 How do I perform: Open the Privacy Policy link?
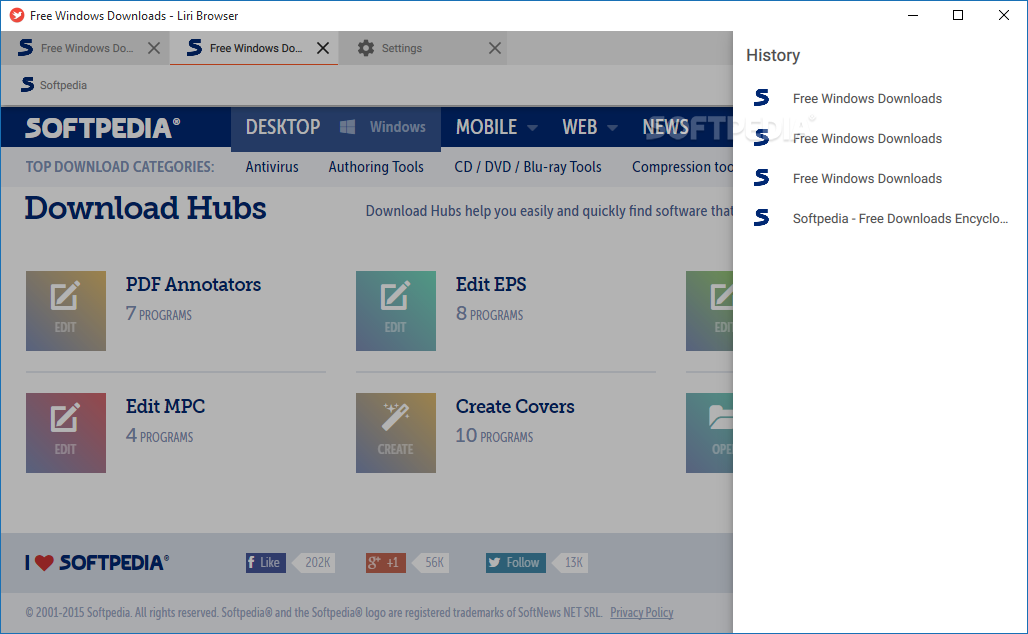coord(642,612)
